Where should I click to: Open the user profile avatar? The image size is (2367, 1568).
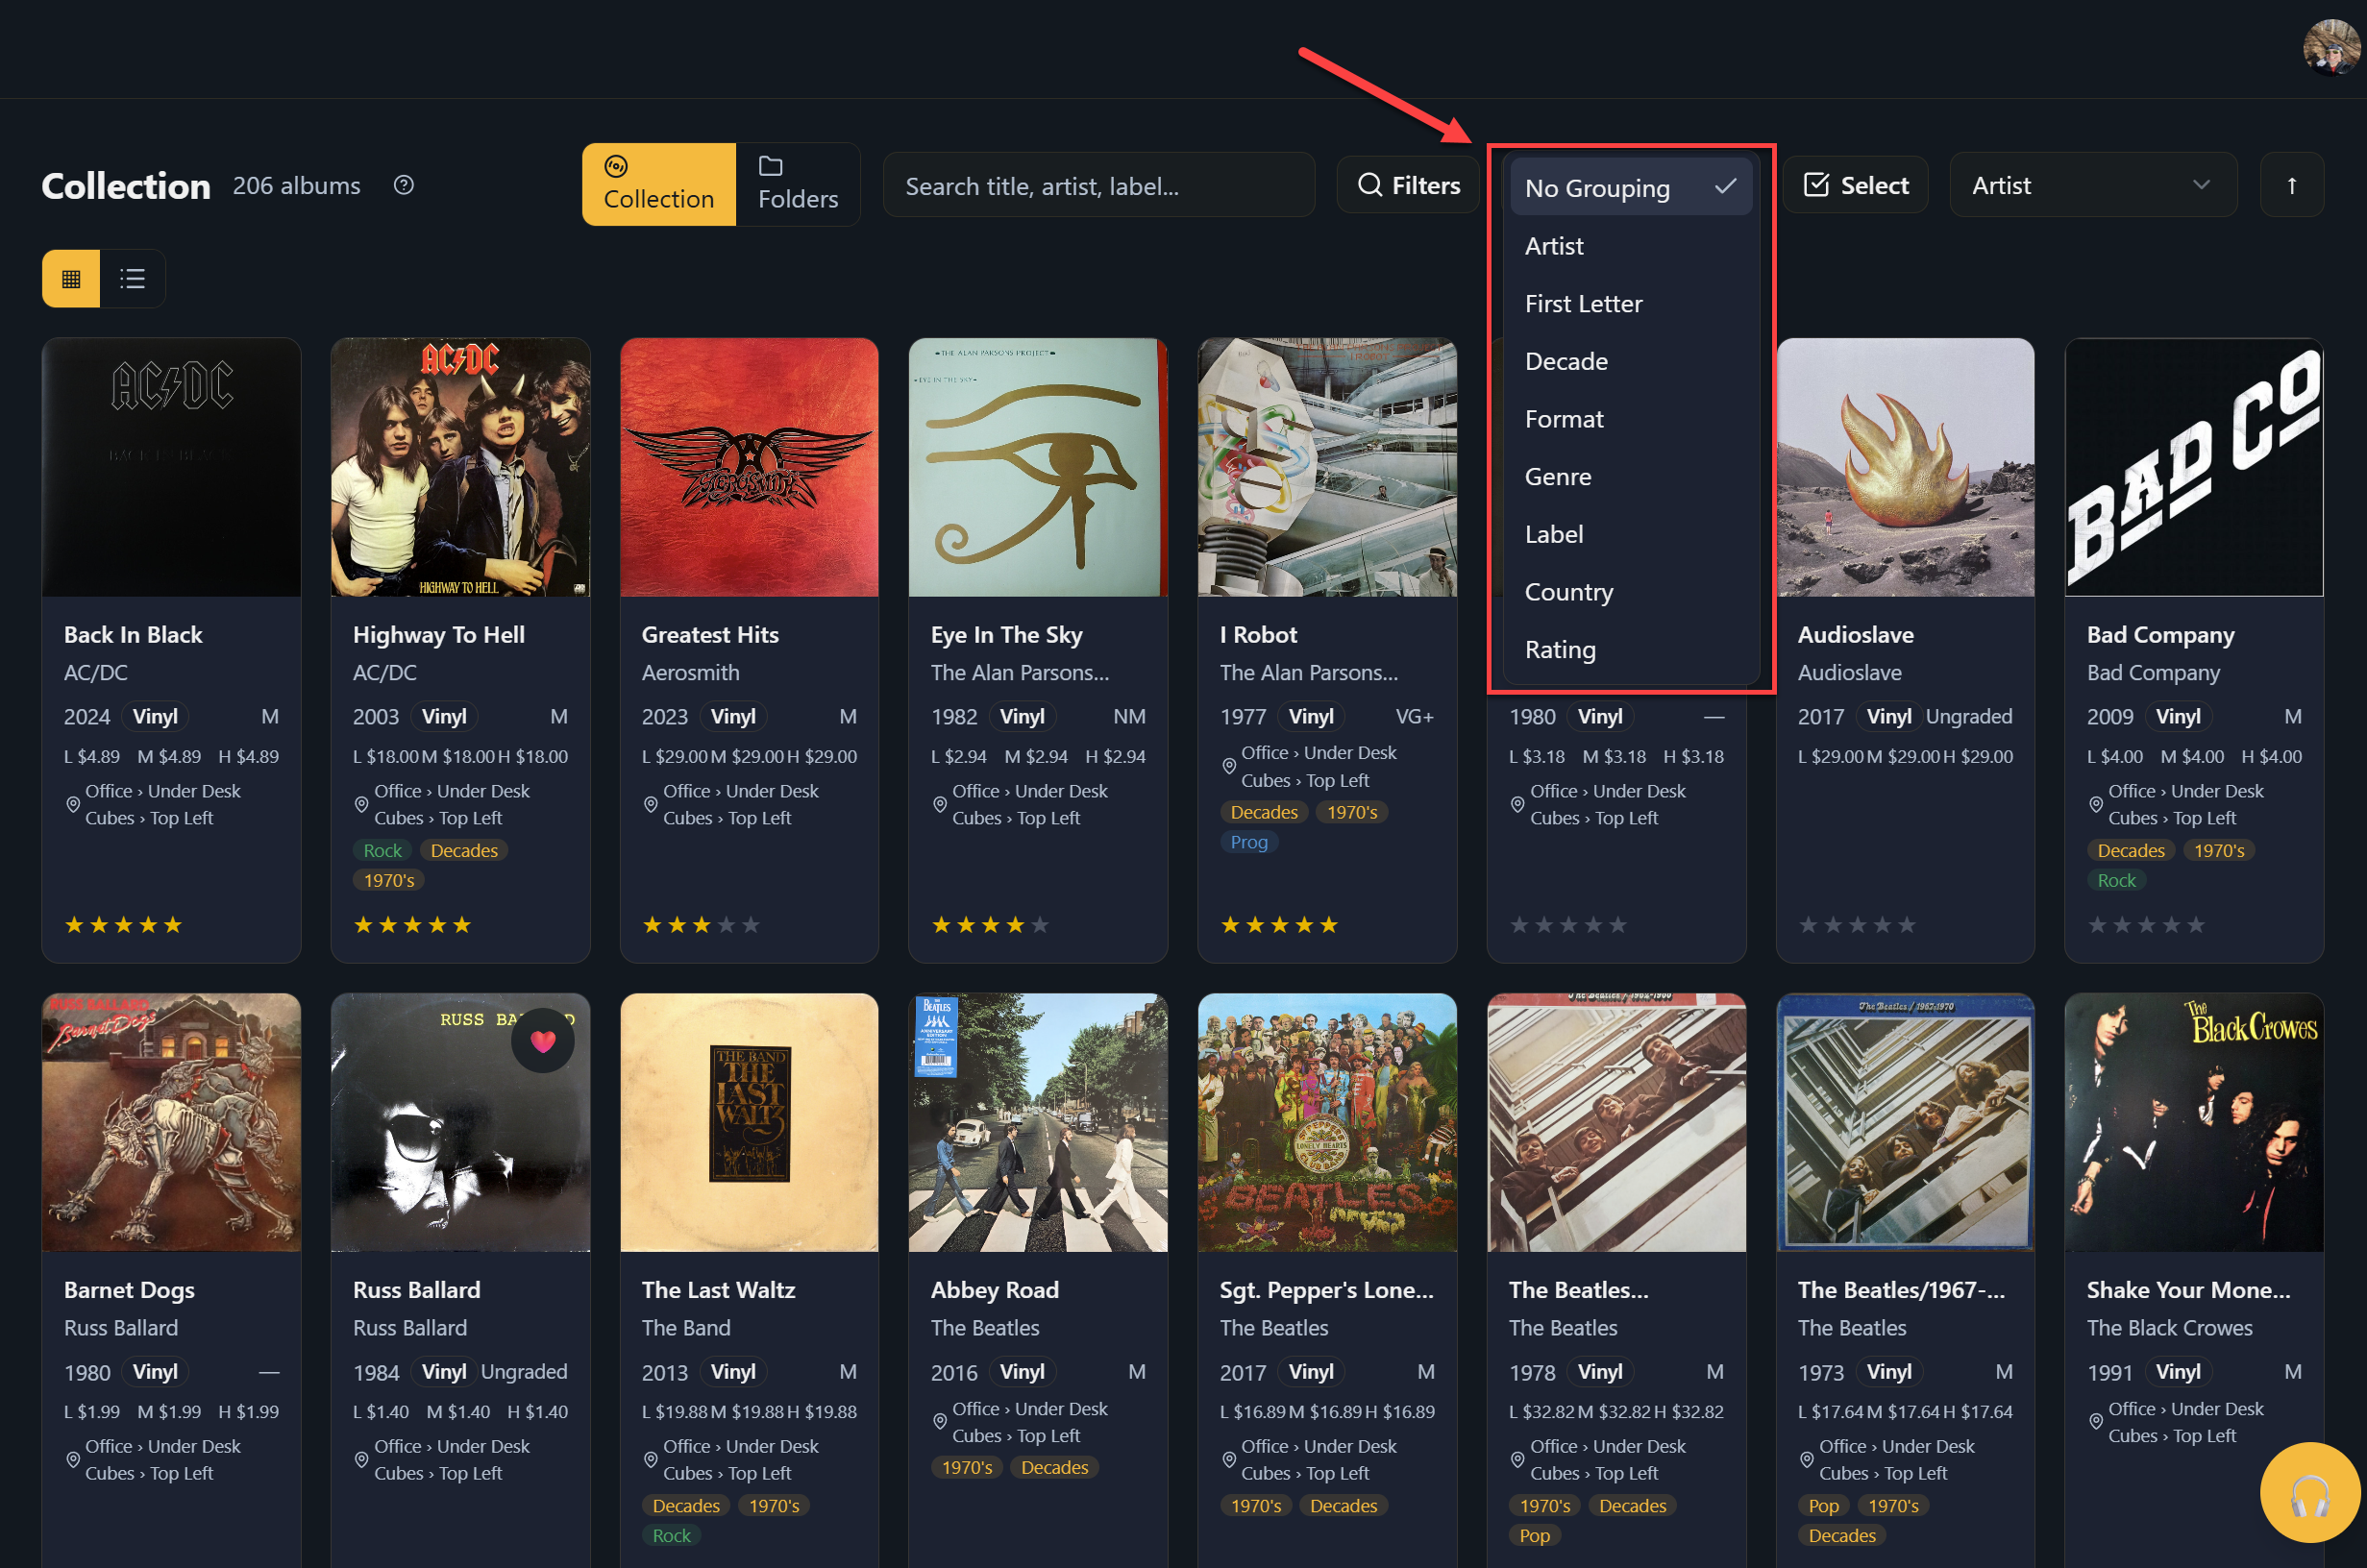pos(2331,46)
